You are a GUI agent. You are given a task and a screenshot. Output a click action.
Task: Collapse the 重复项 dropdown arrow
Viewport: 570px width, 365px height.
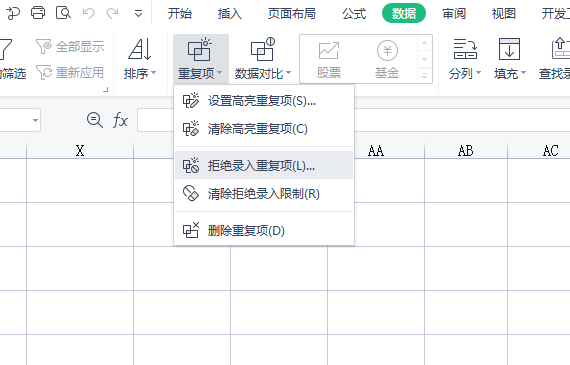click(220, 73)
